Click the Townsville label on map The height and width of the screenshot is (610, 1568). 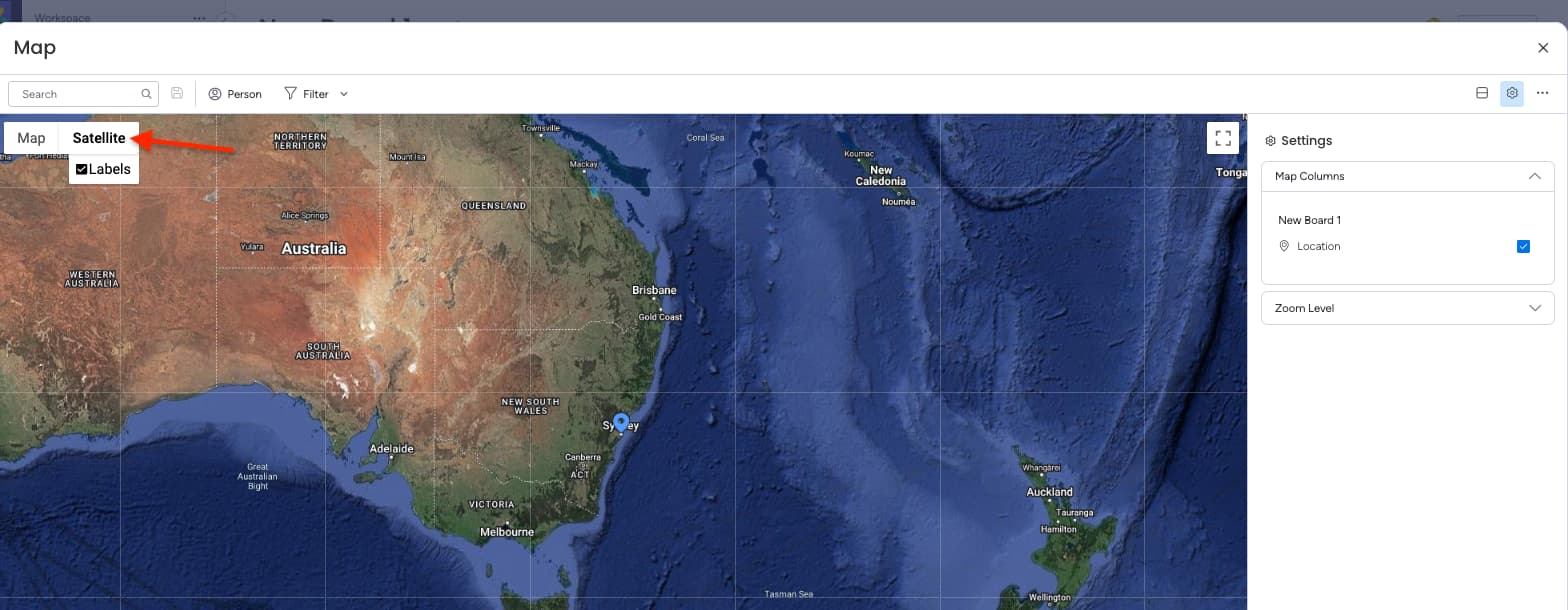tap(541, 128)
